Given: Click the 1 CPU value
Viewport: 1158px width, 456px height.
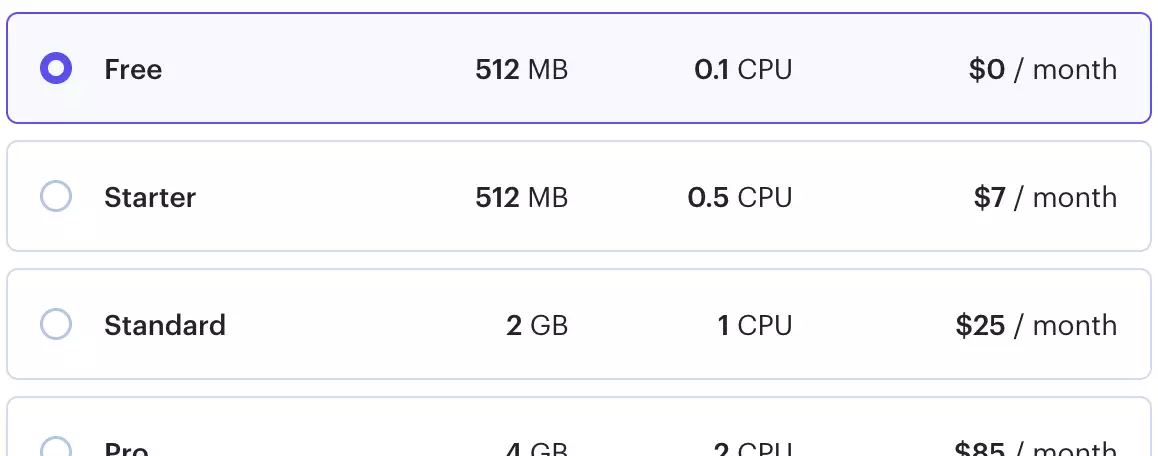Looking at the screenshot, I should [x=755, y=325].
